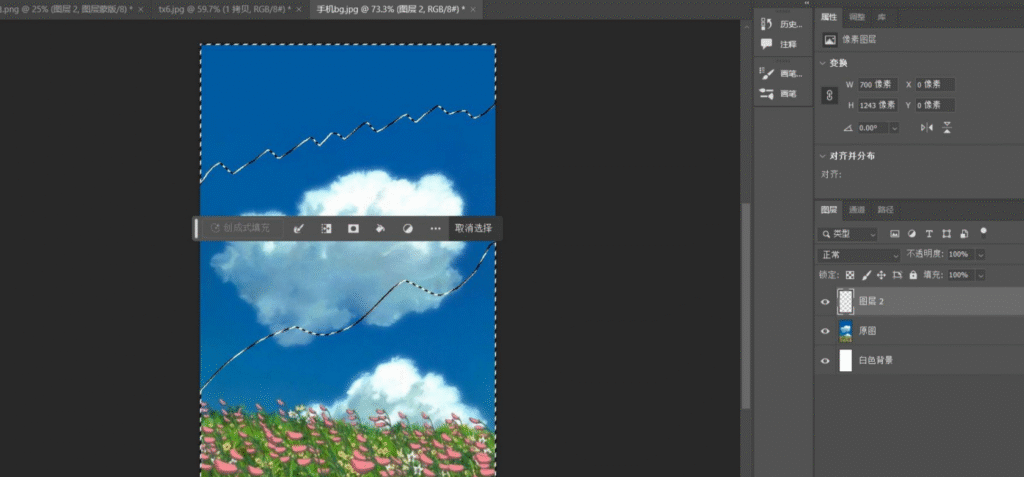This screenshot has width=1024, height=477.
Task: Switch to the Properties (属性) tab
Action: tap(829, 18)
